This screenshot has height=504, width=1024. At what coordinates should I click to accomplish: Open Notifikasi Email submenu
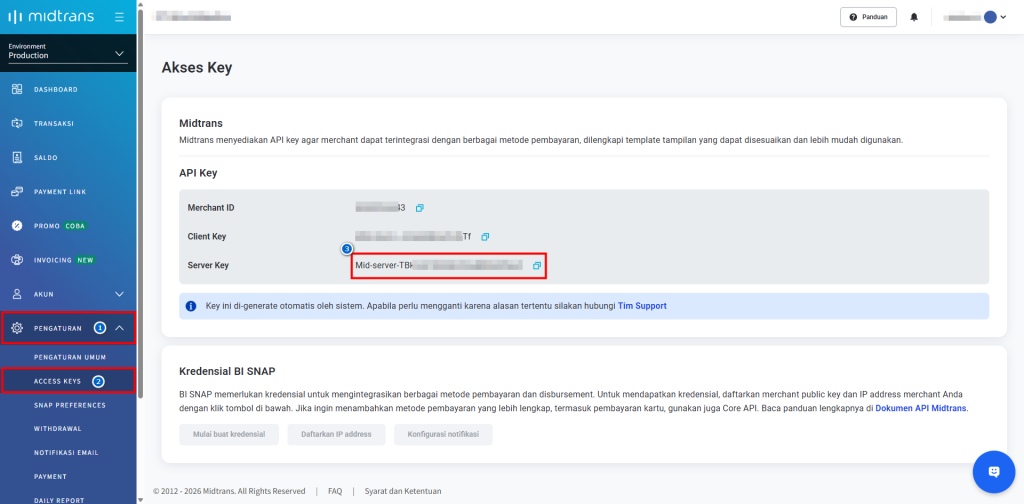pyautogui.click(x=67, y=452)
